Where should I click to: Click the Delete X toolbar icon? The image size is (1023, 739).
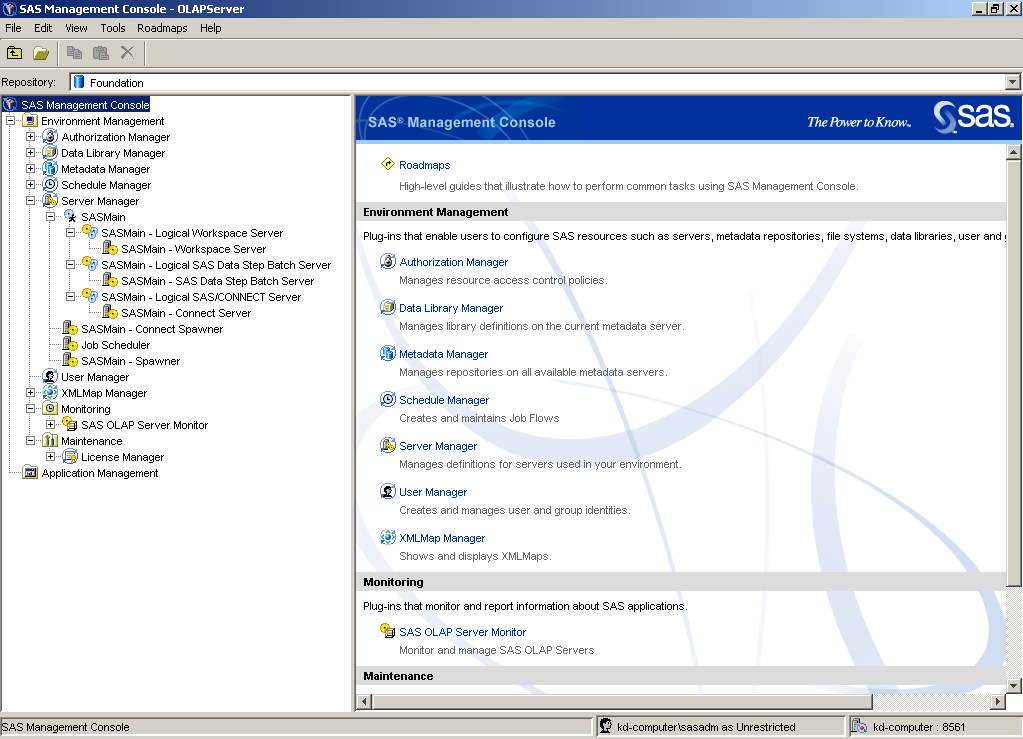[127, 53]
